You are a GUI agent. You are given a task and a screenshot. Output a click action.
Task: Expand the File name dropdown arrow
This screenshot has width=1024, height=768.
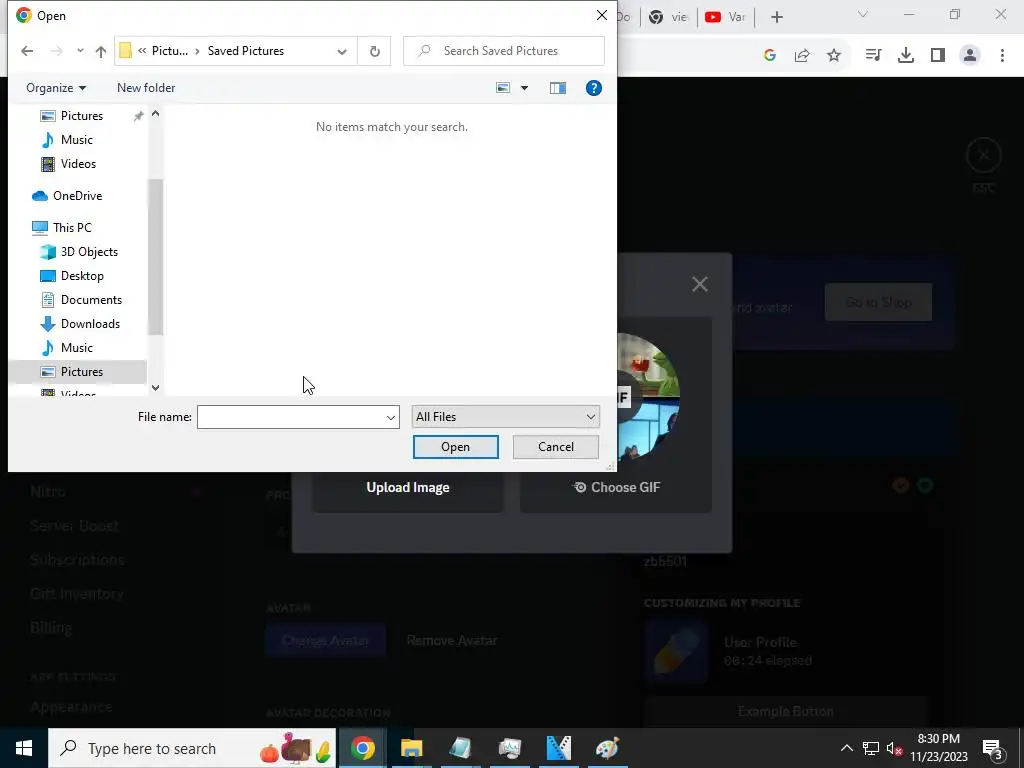tap(391, 417)
